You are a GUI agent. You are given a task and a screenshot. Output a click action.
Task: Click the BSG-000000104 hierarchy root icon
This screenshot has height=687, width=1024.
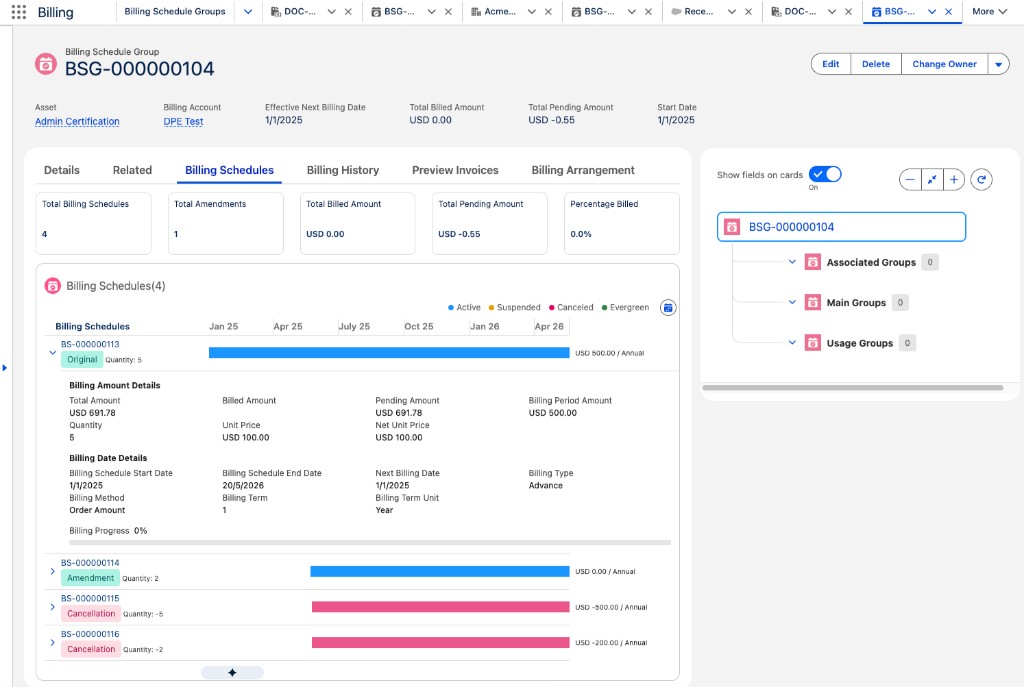pos(732,227)
